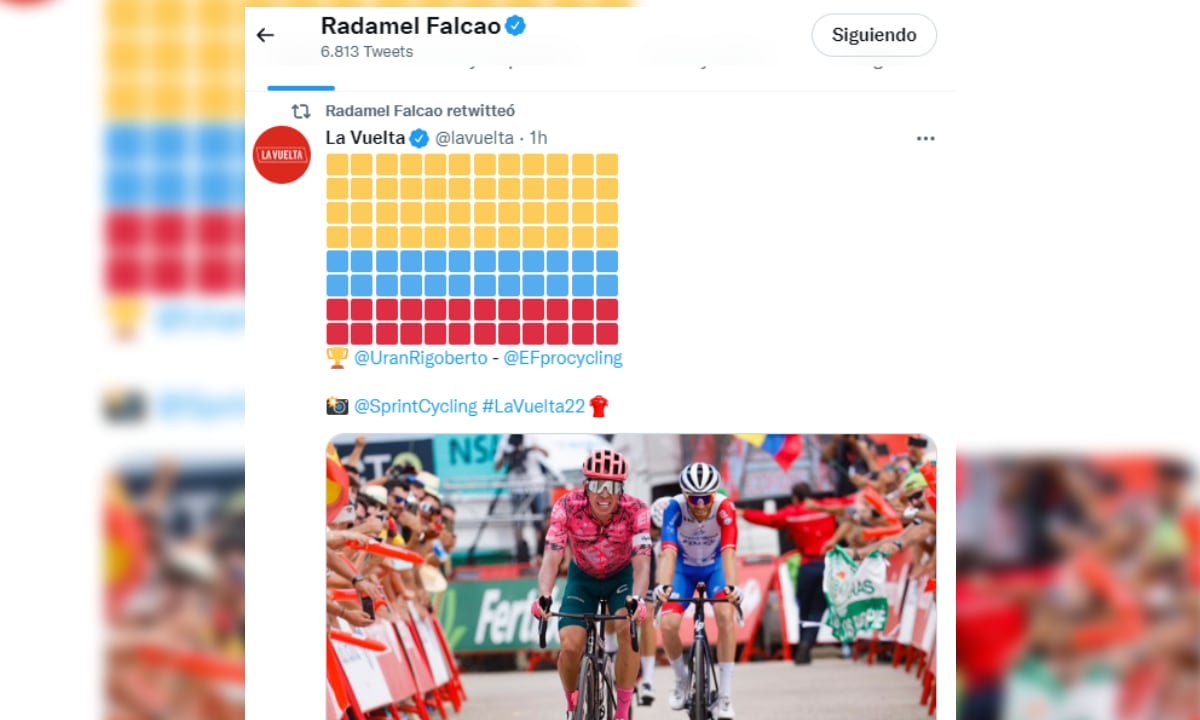Viewport: 1200px width, 720px height.
Task: Open the @lavuelta profile handle
Action: [x=474, y=138]
